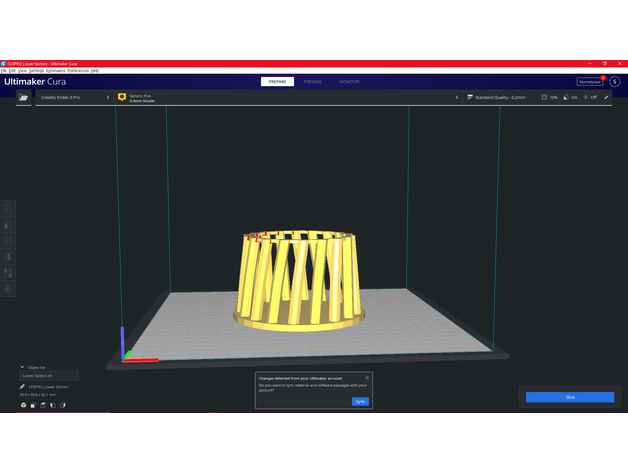Open the Per Model Settings tool
This screenshot has height=472, width=628.
pos(10,272)
